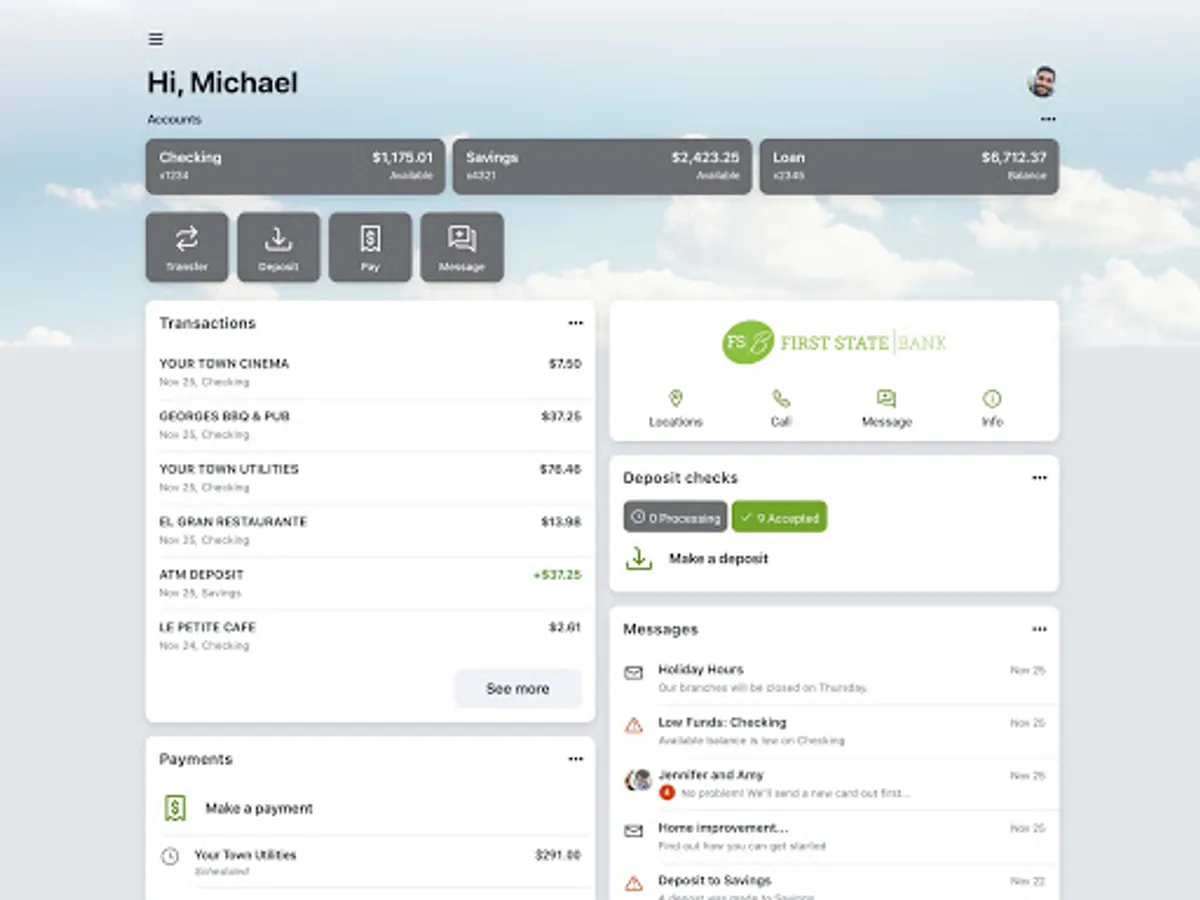
Task: Select the 9 Accepted filter
Action: [x=779, y=517]
